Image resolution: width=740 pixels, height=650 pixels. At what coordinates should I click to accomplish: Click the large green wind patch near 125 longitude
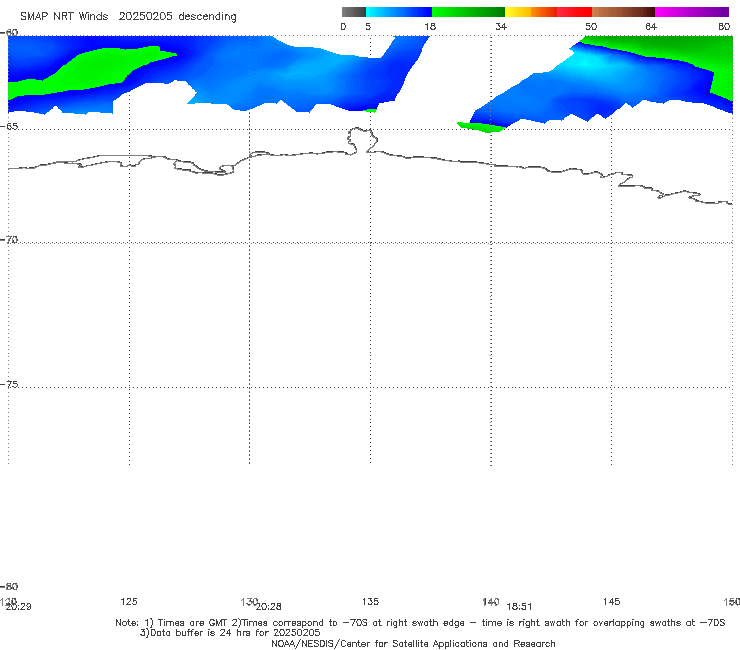coord(94,71)
